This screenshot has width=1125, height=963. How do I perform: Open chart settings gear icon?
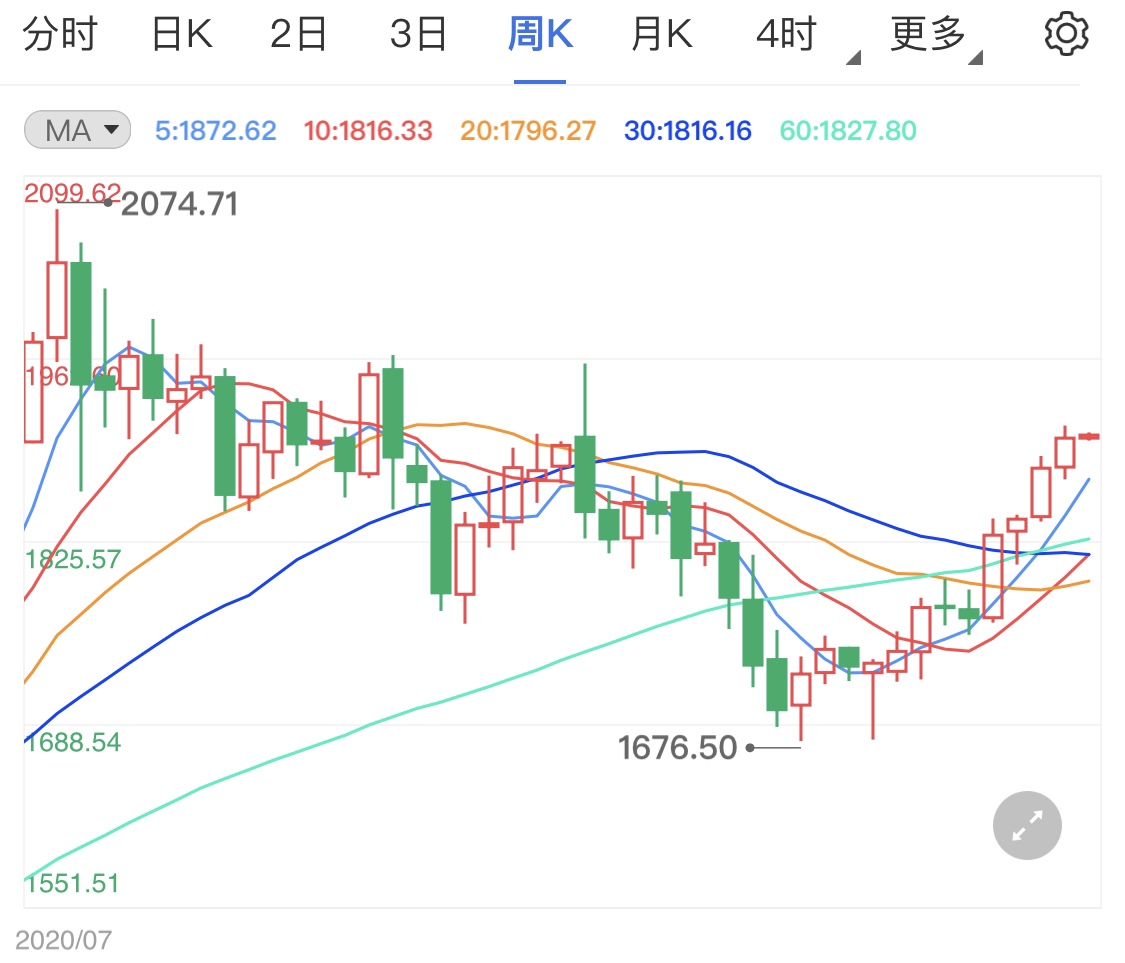(x=1066, y=34)
